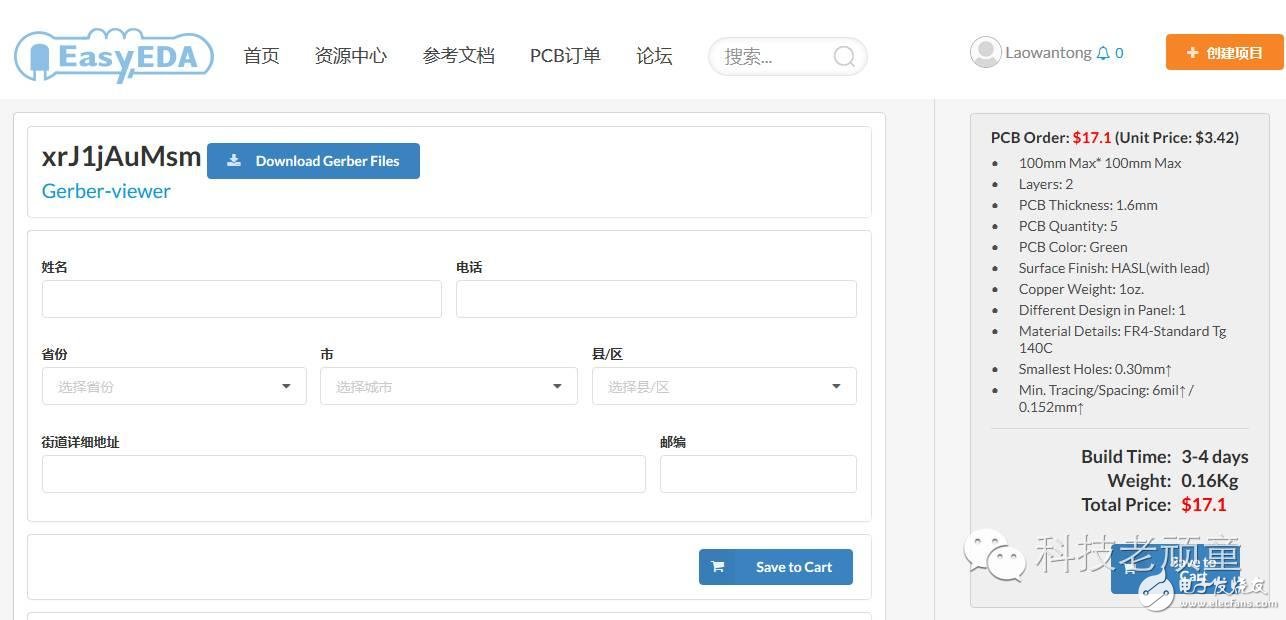Viewport: 1286px width, 620px height.
Task: Expand the 省份 province dropdown
Action: click(x=174, y=386)
